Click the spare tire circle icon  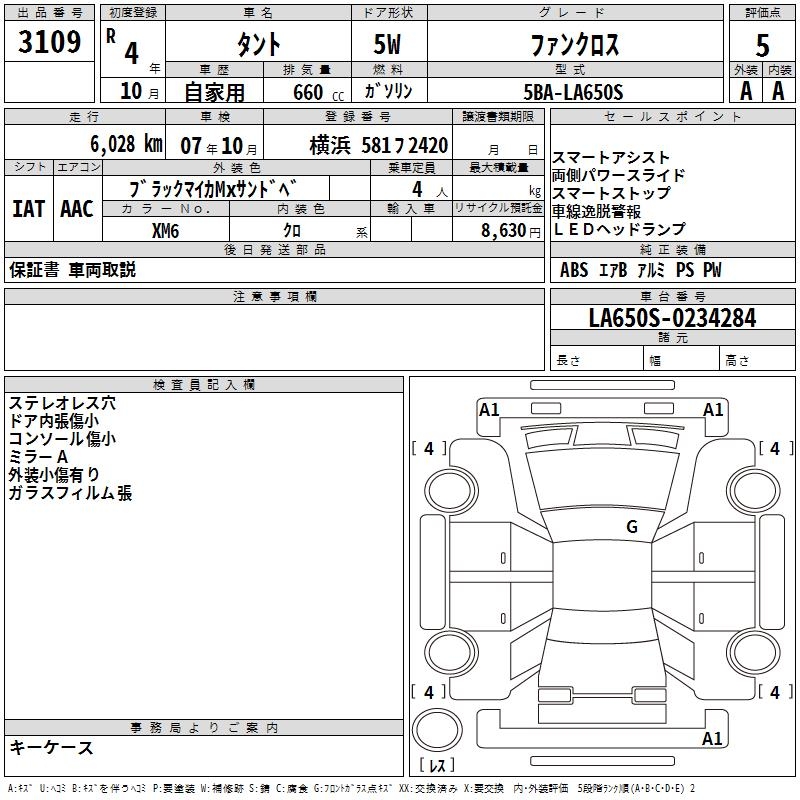(437, 729)
